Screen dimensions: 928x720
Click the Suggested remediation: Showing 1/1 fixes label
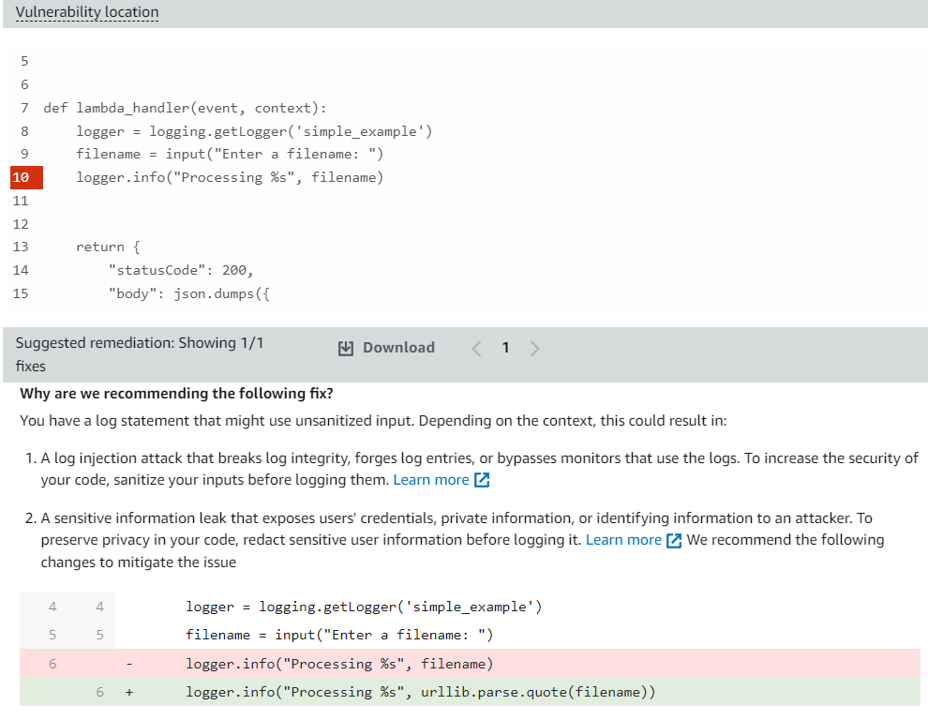pyautogui.click(x=140, y=354)
